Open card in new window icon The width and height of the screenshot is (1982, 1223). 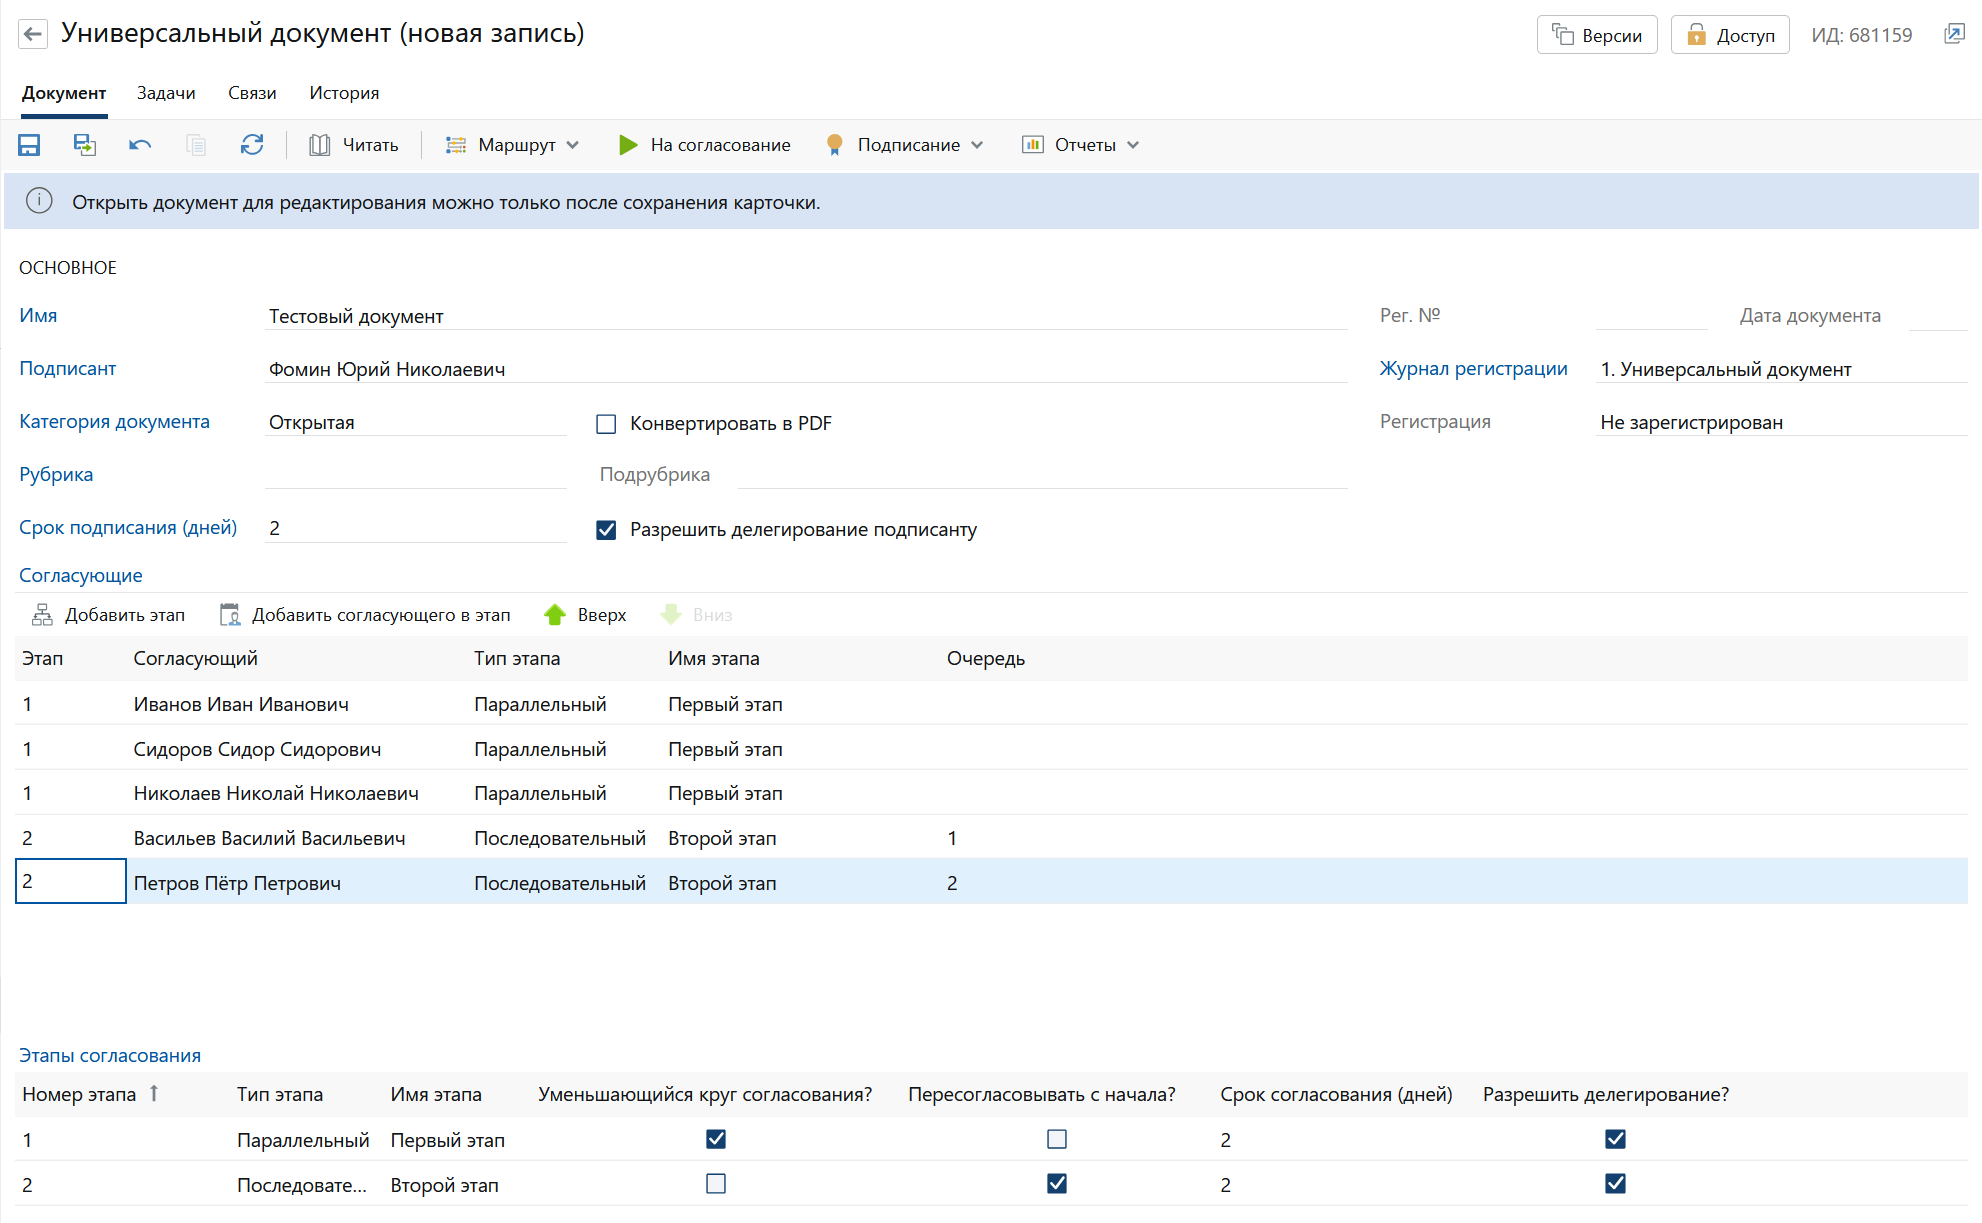(x=1953, y=35)
